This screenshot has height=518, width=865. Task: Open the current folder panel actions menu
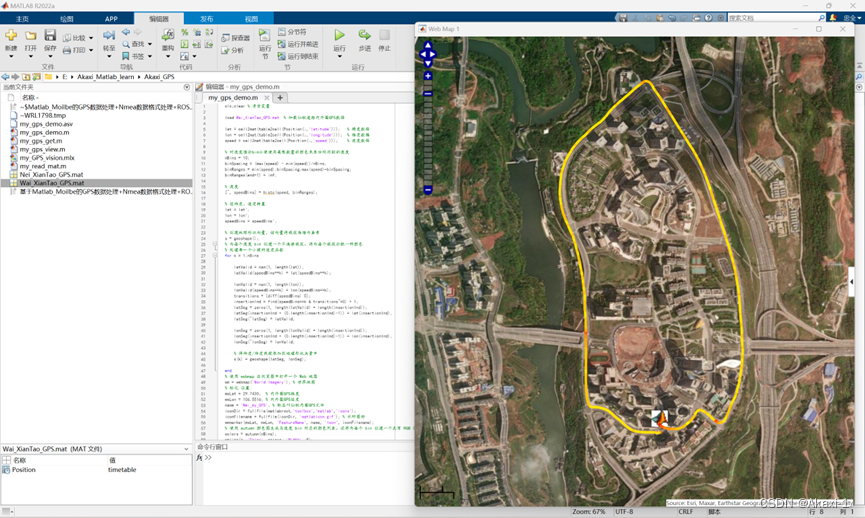186,87
